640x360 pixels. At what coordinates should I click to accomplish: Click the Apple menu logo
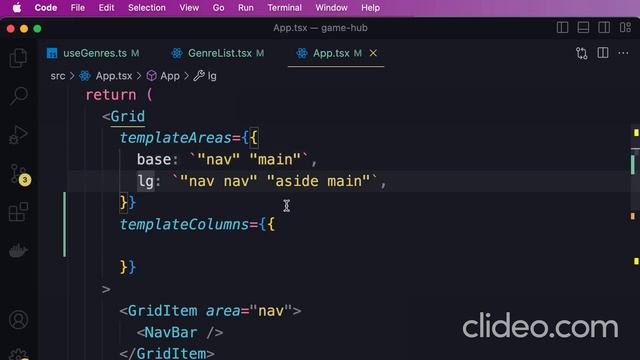(17, 8)
